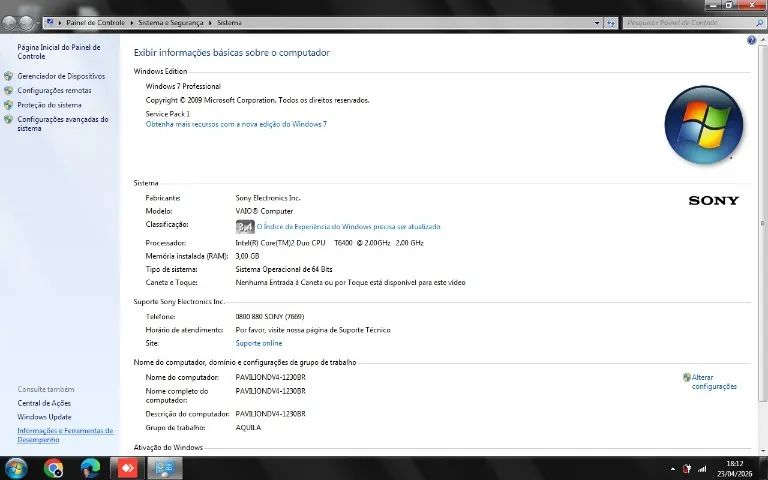
Task: Select model value VAIO Computer
Action: pyautogui.click(x=264, y=212)
